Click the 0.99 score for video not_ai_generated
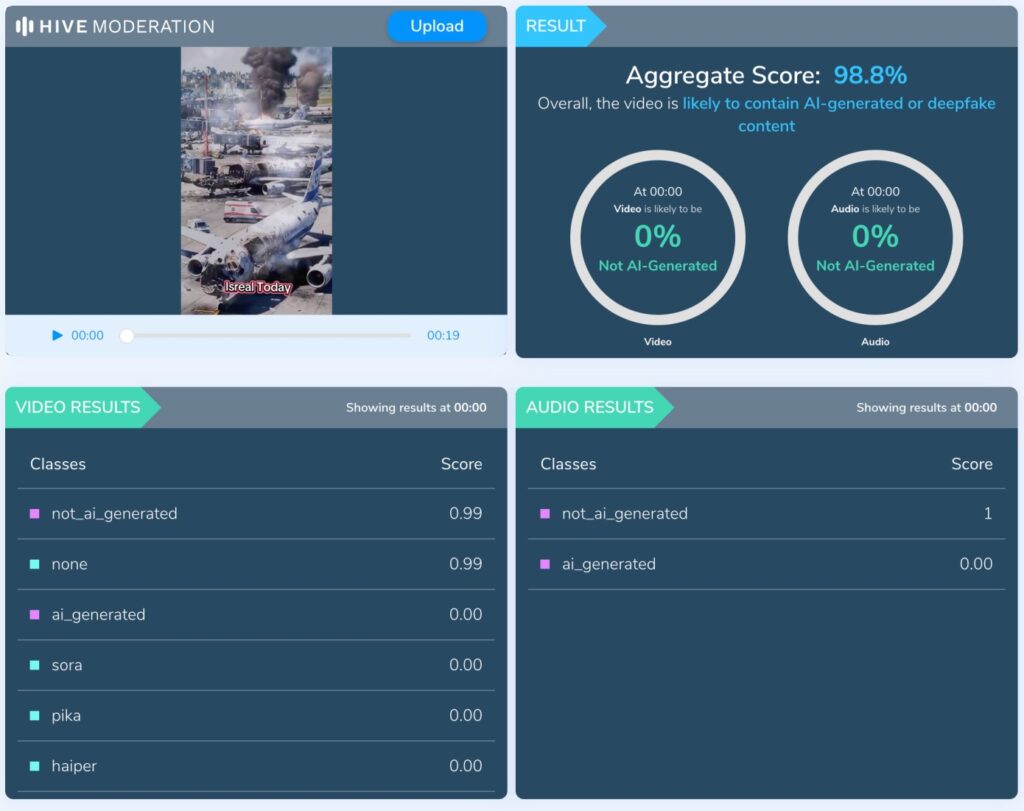Viewport: 1024px width, 811px height. click(x=466, y=513)
